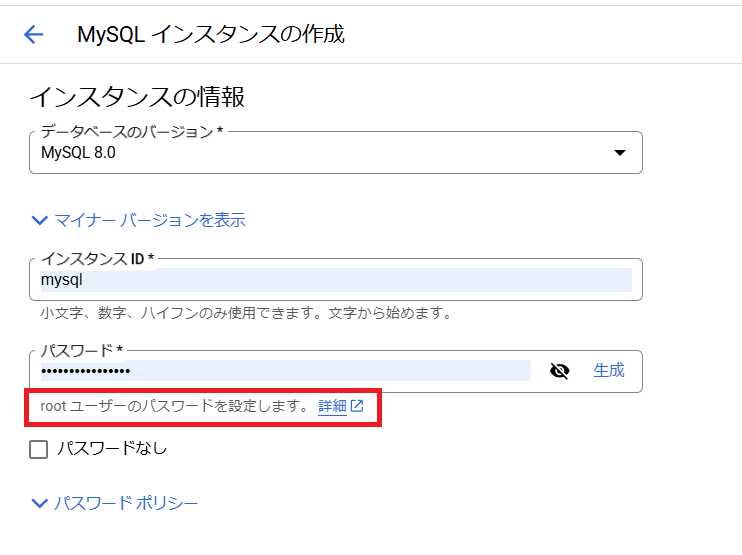Expand the minor version section
The image size is (742, 555).
click(138, 220)
